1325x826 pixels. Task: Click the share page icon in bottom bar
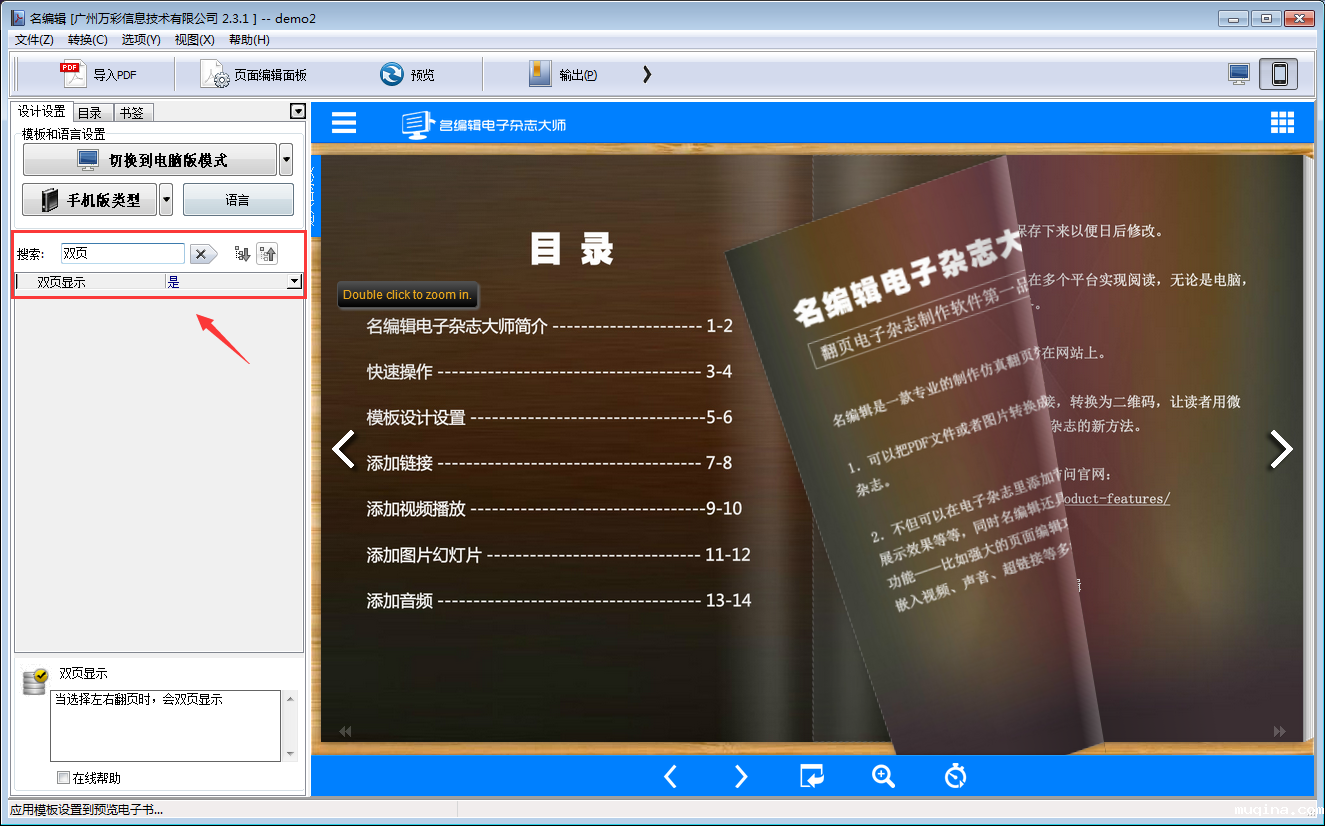(x=812, y=776)
